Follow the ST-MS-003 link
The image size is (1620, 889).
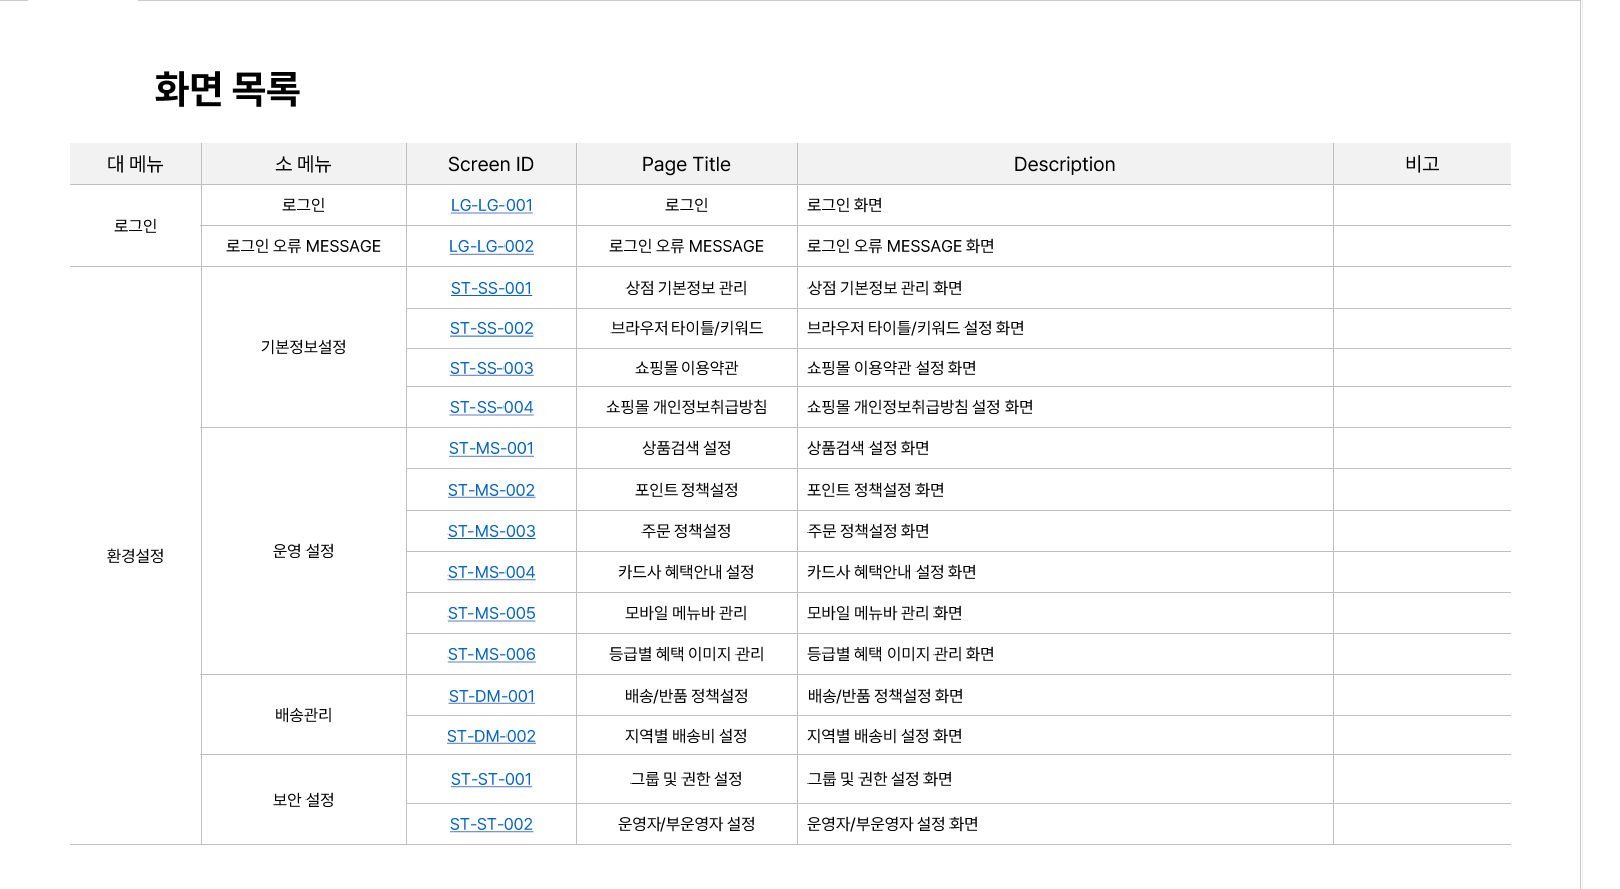coord(491,531)
